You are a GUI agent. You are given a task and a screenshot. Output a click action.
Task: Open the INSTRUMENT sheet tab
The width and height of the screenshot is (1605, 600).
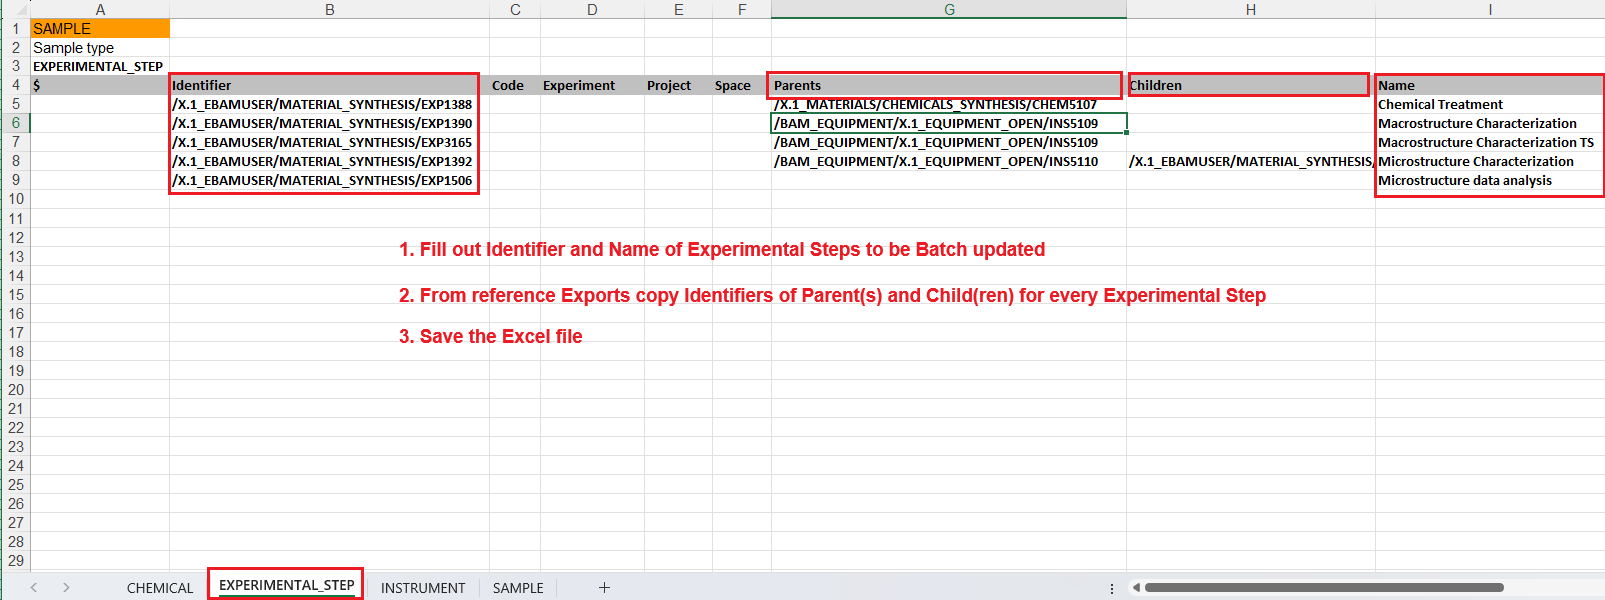(x=423, y=588)
